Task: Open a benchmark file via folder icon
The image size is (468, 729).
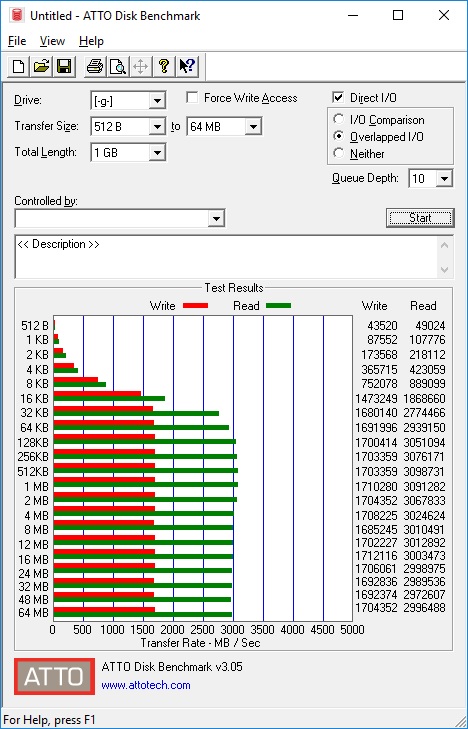Action: coord(41,66)
